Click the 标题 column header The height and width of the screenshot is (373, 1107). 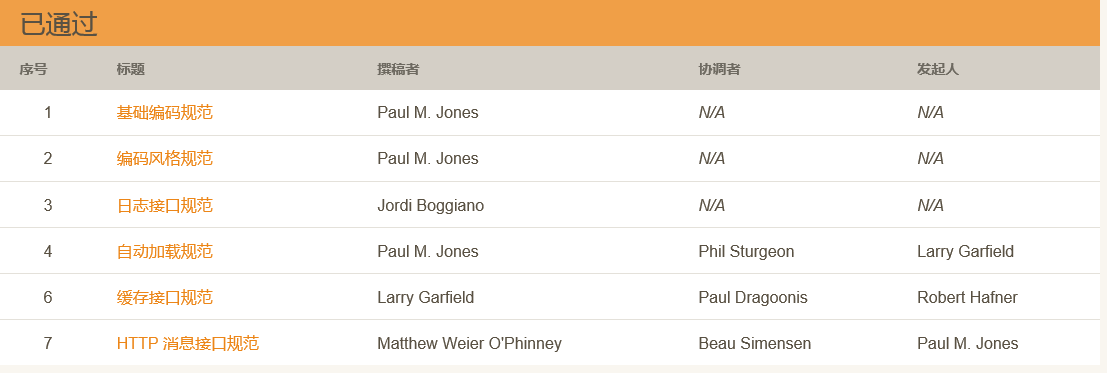coord(131,69)
